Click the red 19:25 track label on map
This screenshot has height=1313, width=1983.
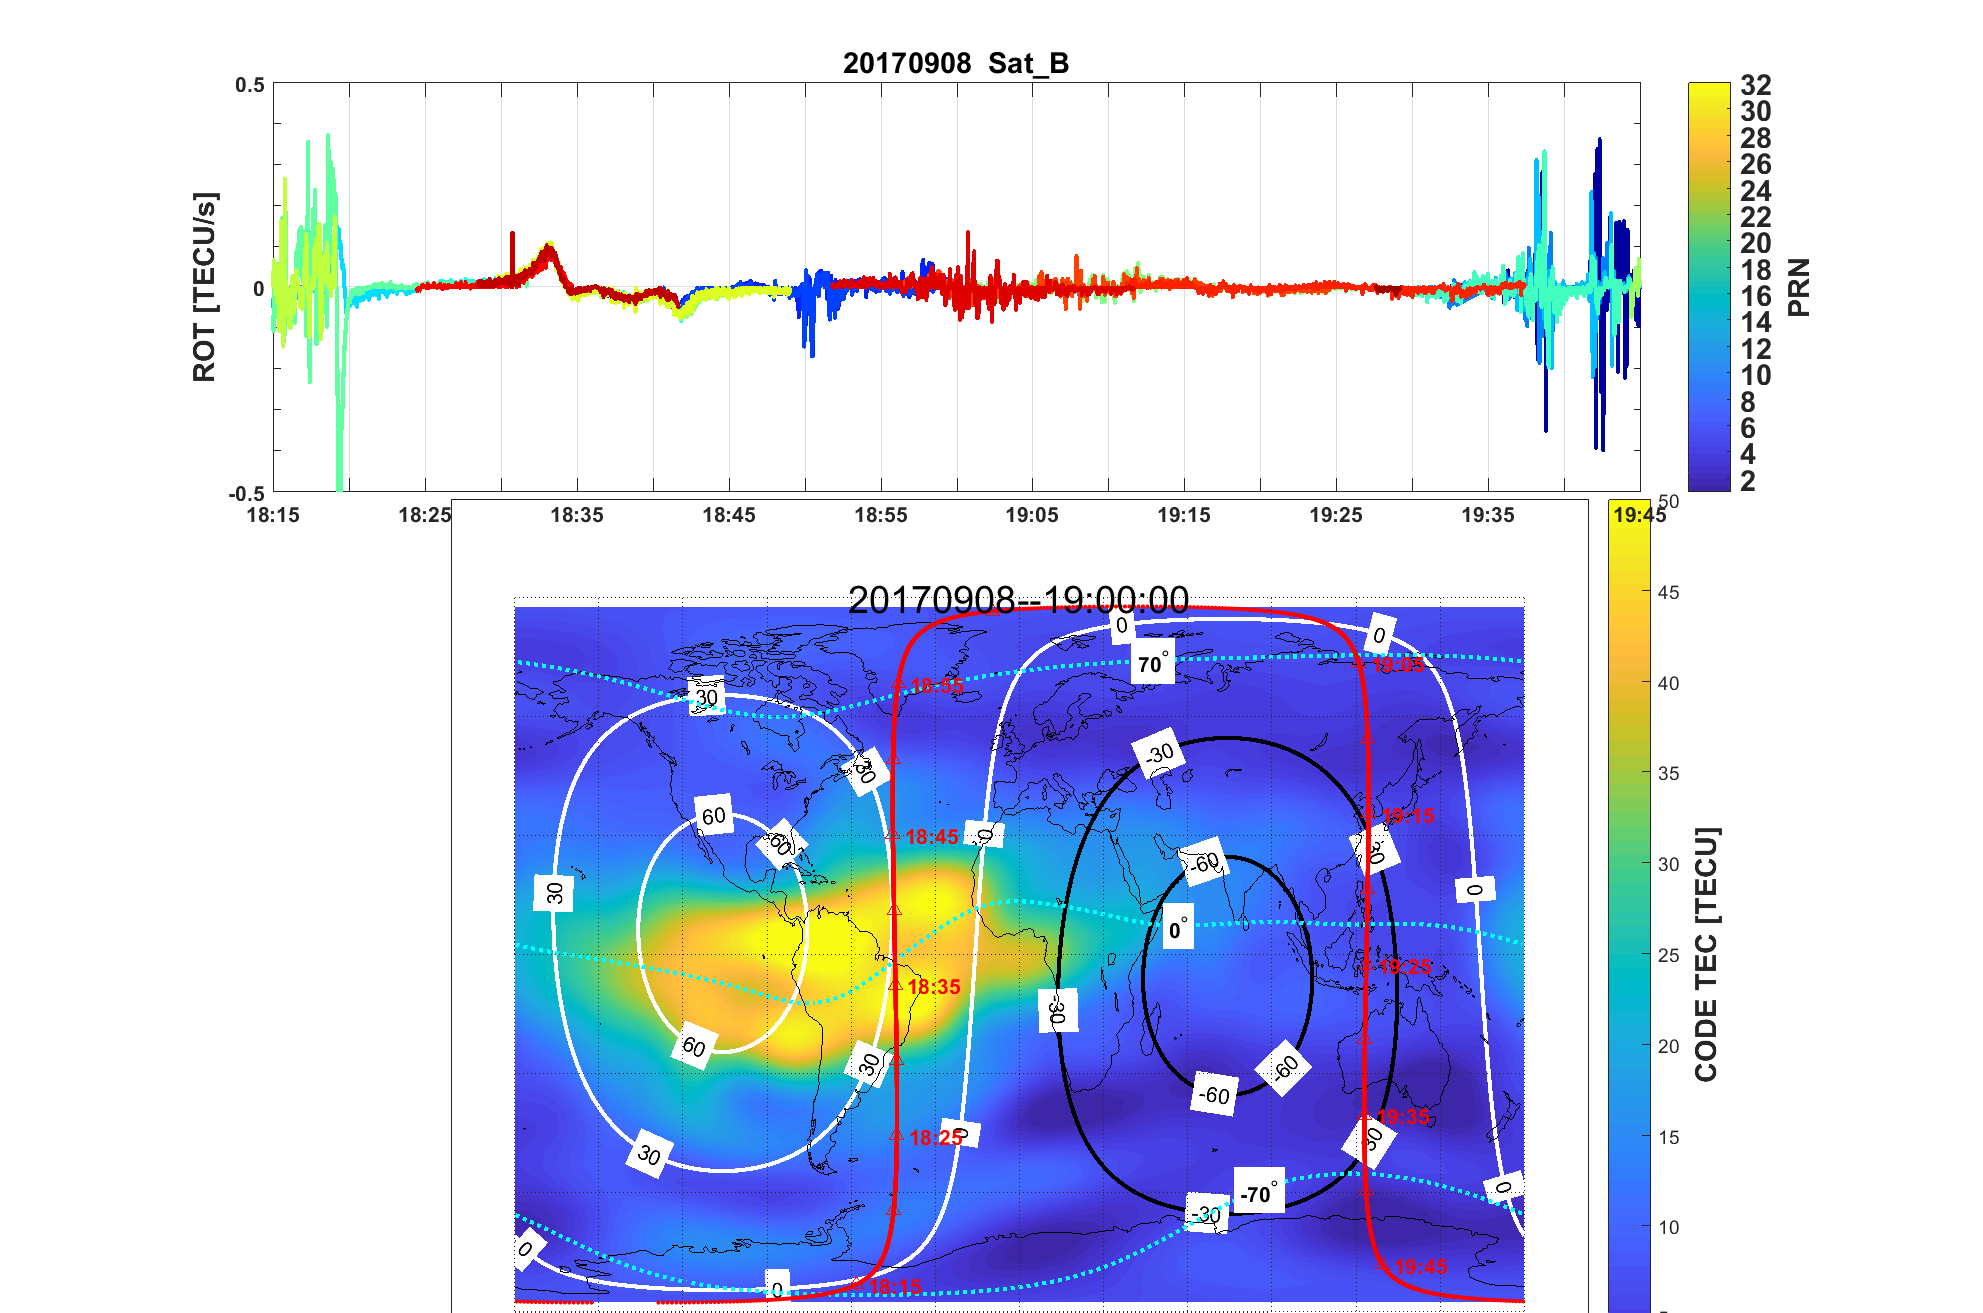[x=1405, y=967]
